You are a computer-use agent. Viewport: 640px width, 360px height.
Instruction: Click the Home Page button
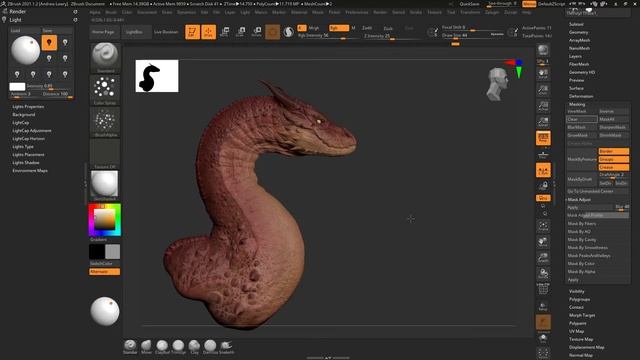[103, 32]
